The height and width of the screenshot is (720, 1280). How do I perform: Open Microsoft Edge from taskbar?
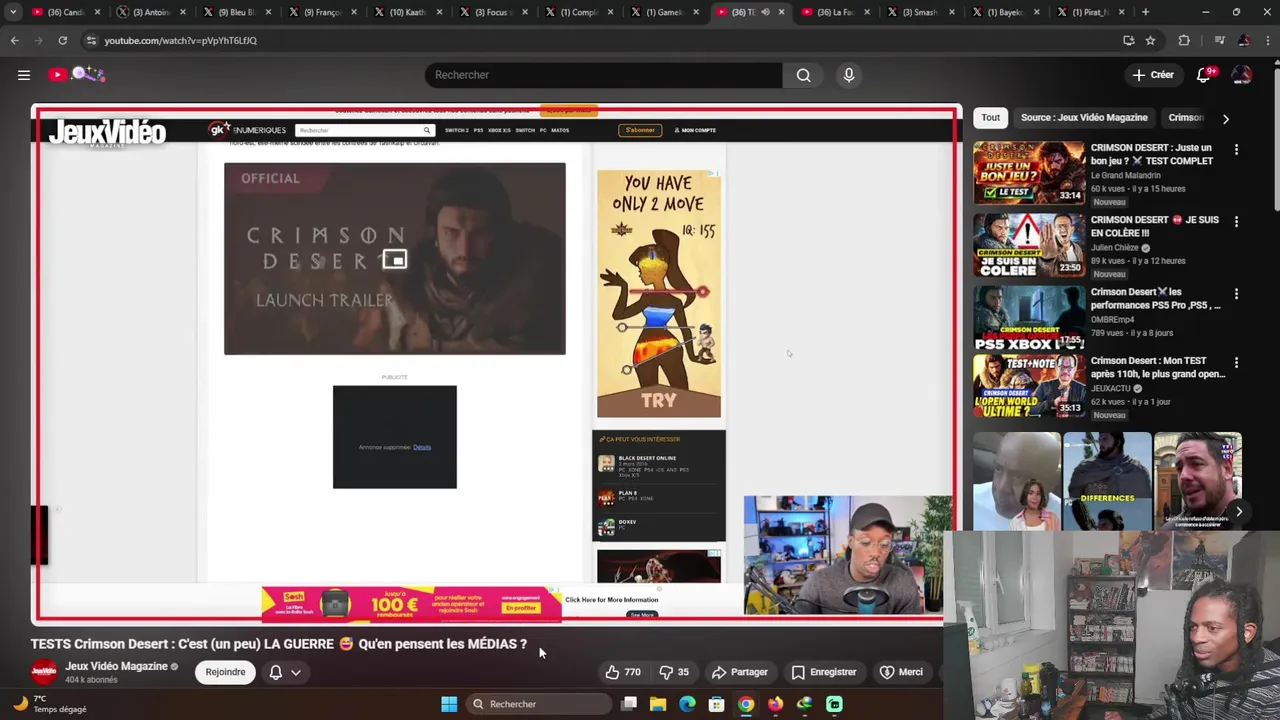coord(687,704)
